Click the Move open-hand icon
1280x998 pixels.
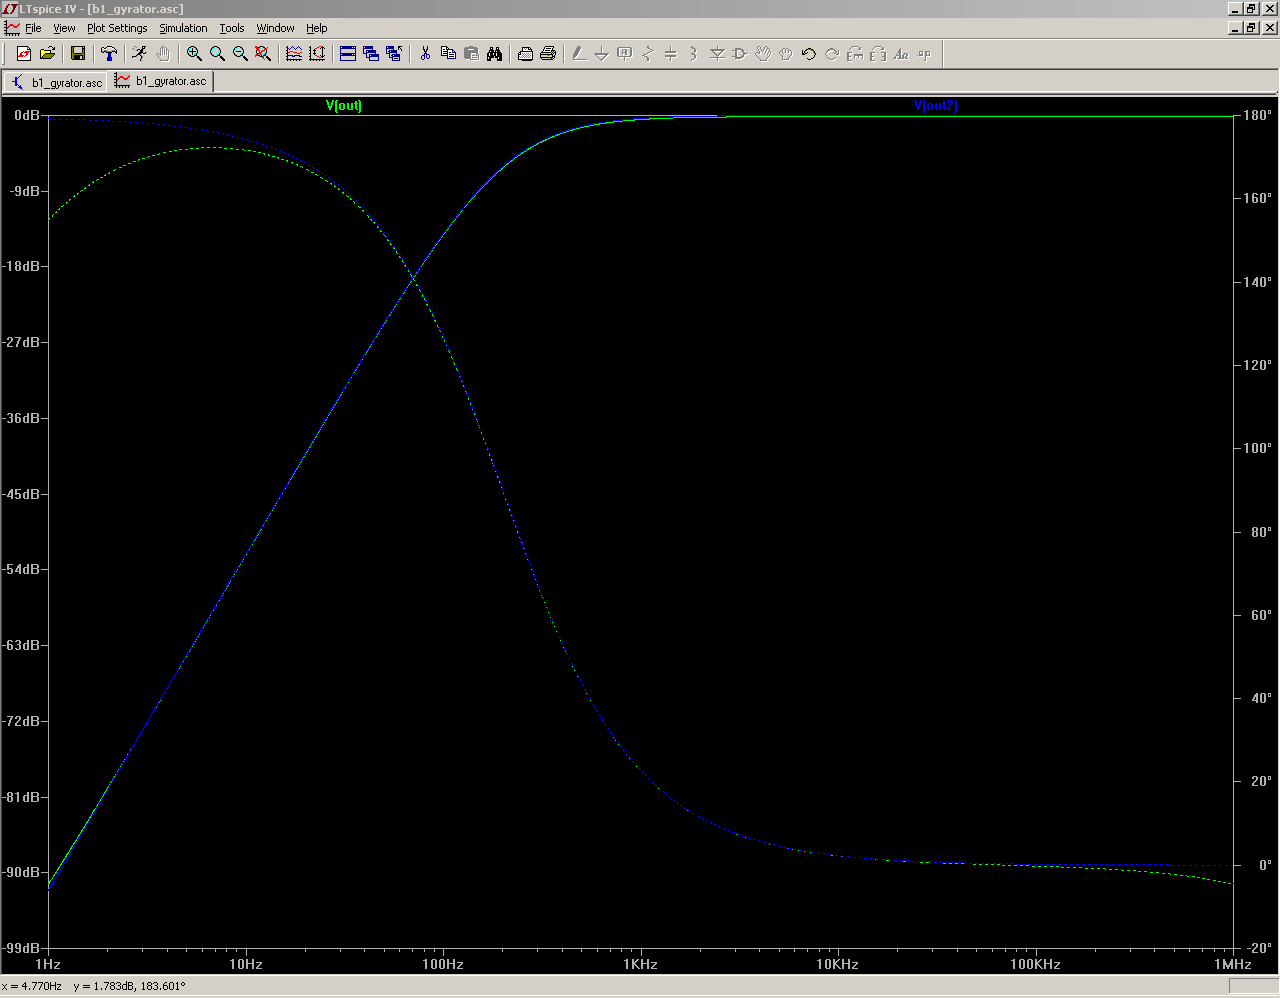pos(763,54)
